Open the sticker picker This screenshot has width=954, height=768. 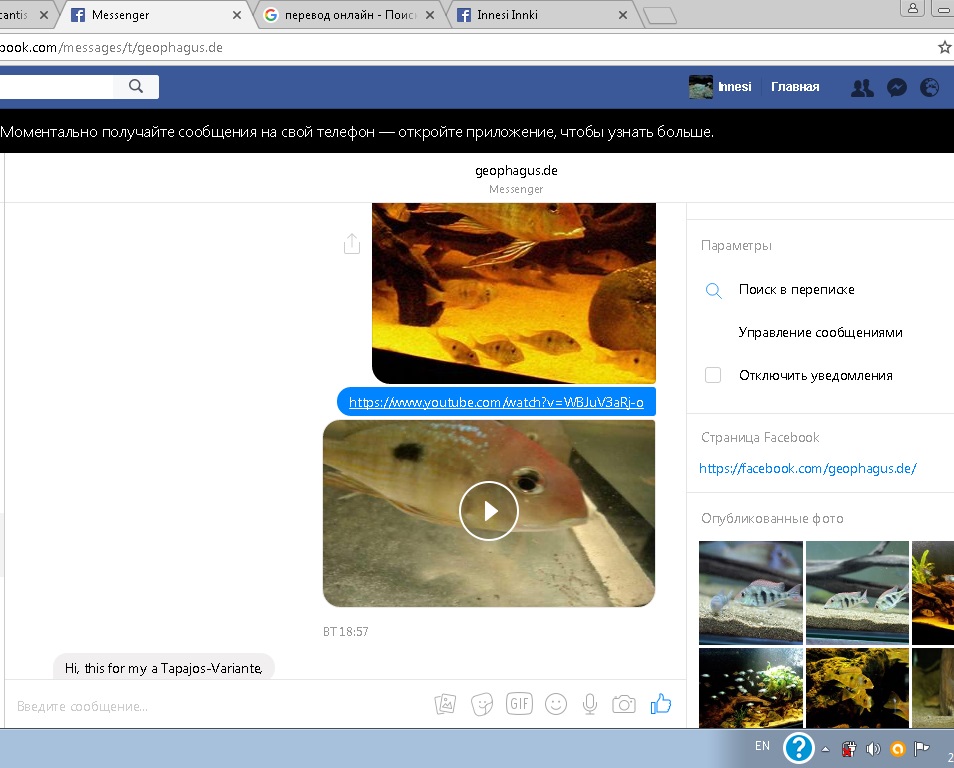pos(482,704)
